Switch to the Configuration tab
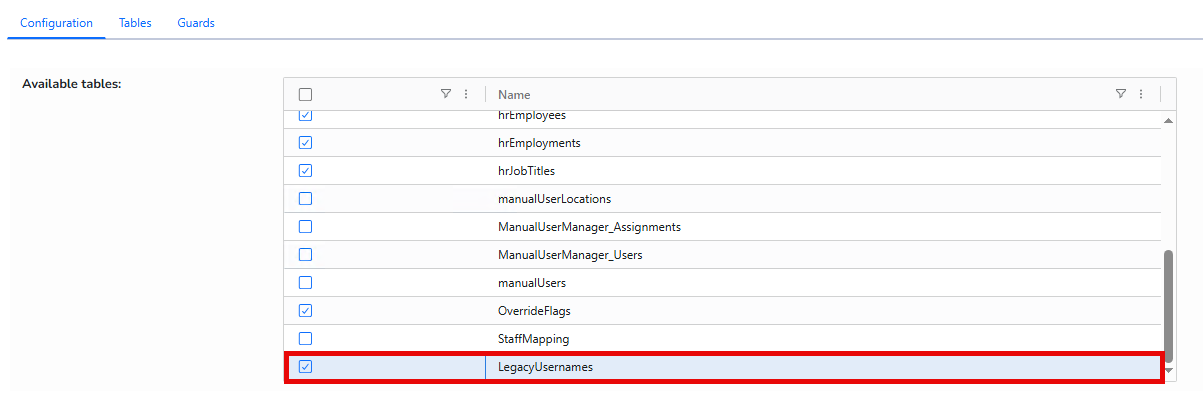Image resolution: width=1203 pixels, height=396 pixels. [x=56, y=23]
